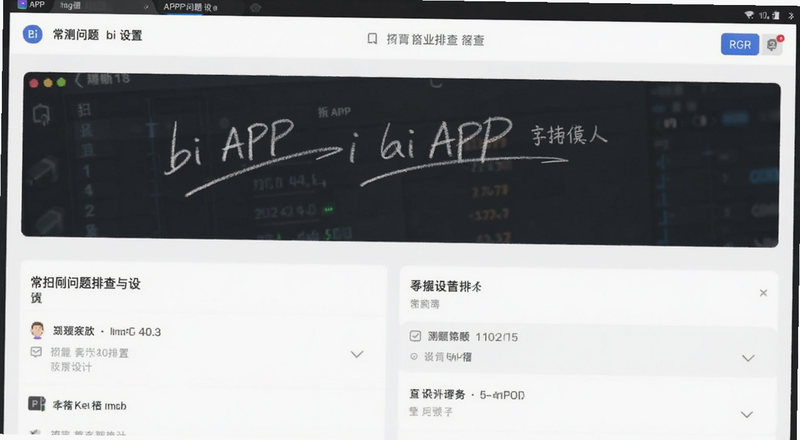Click the '5-dnPOD' row text
The height and width of the screenshot is (440, 800).
click(x=502, y=395)
